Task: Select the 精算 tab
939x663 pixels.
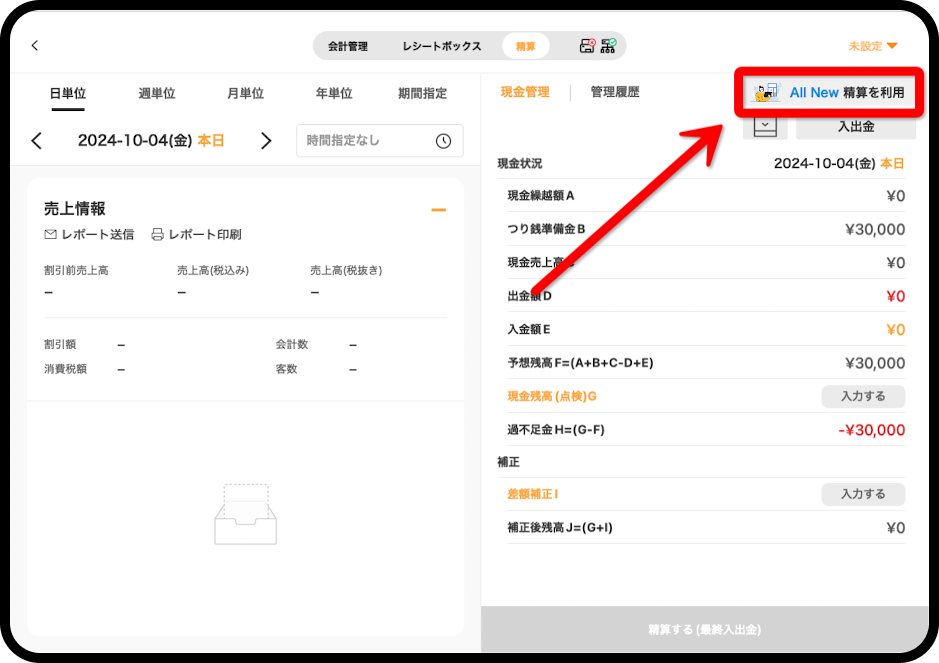Action: (525, 46)
